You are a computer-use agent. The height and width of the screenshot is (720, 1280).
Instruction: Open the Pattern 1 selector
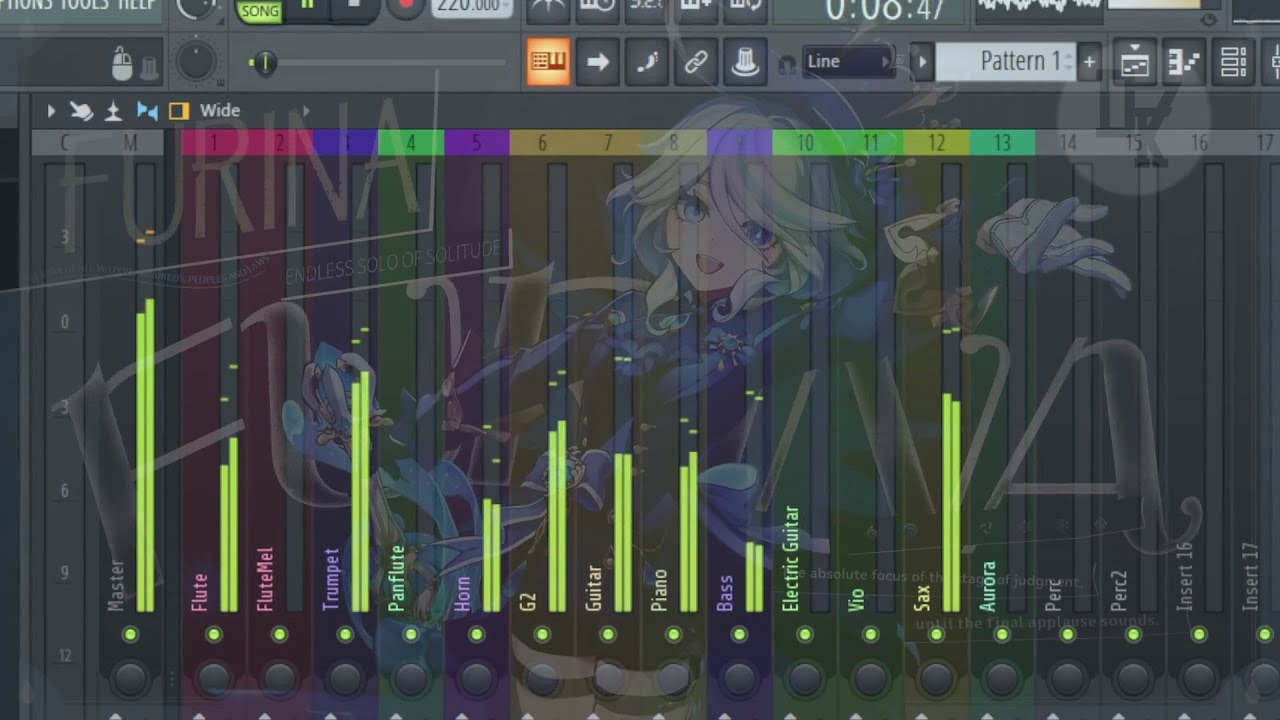point(1007,62)
